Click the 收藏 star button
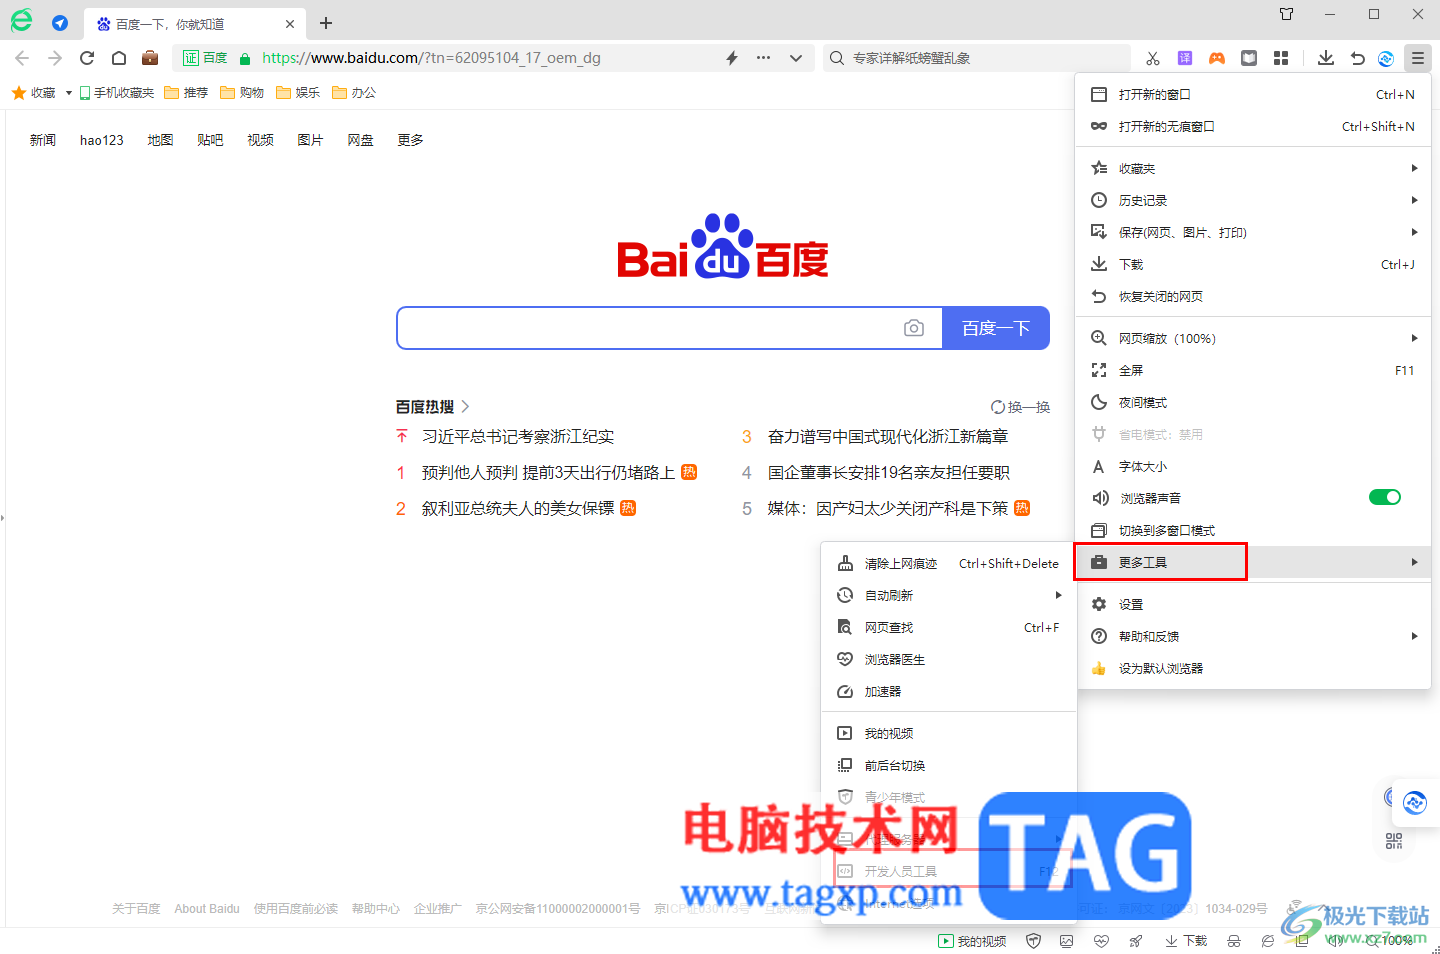 point(34,93)
